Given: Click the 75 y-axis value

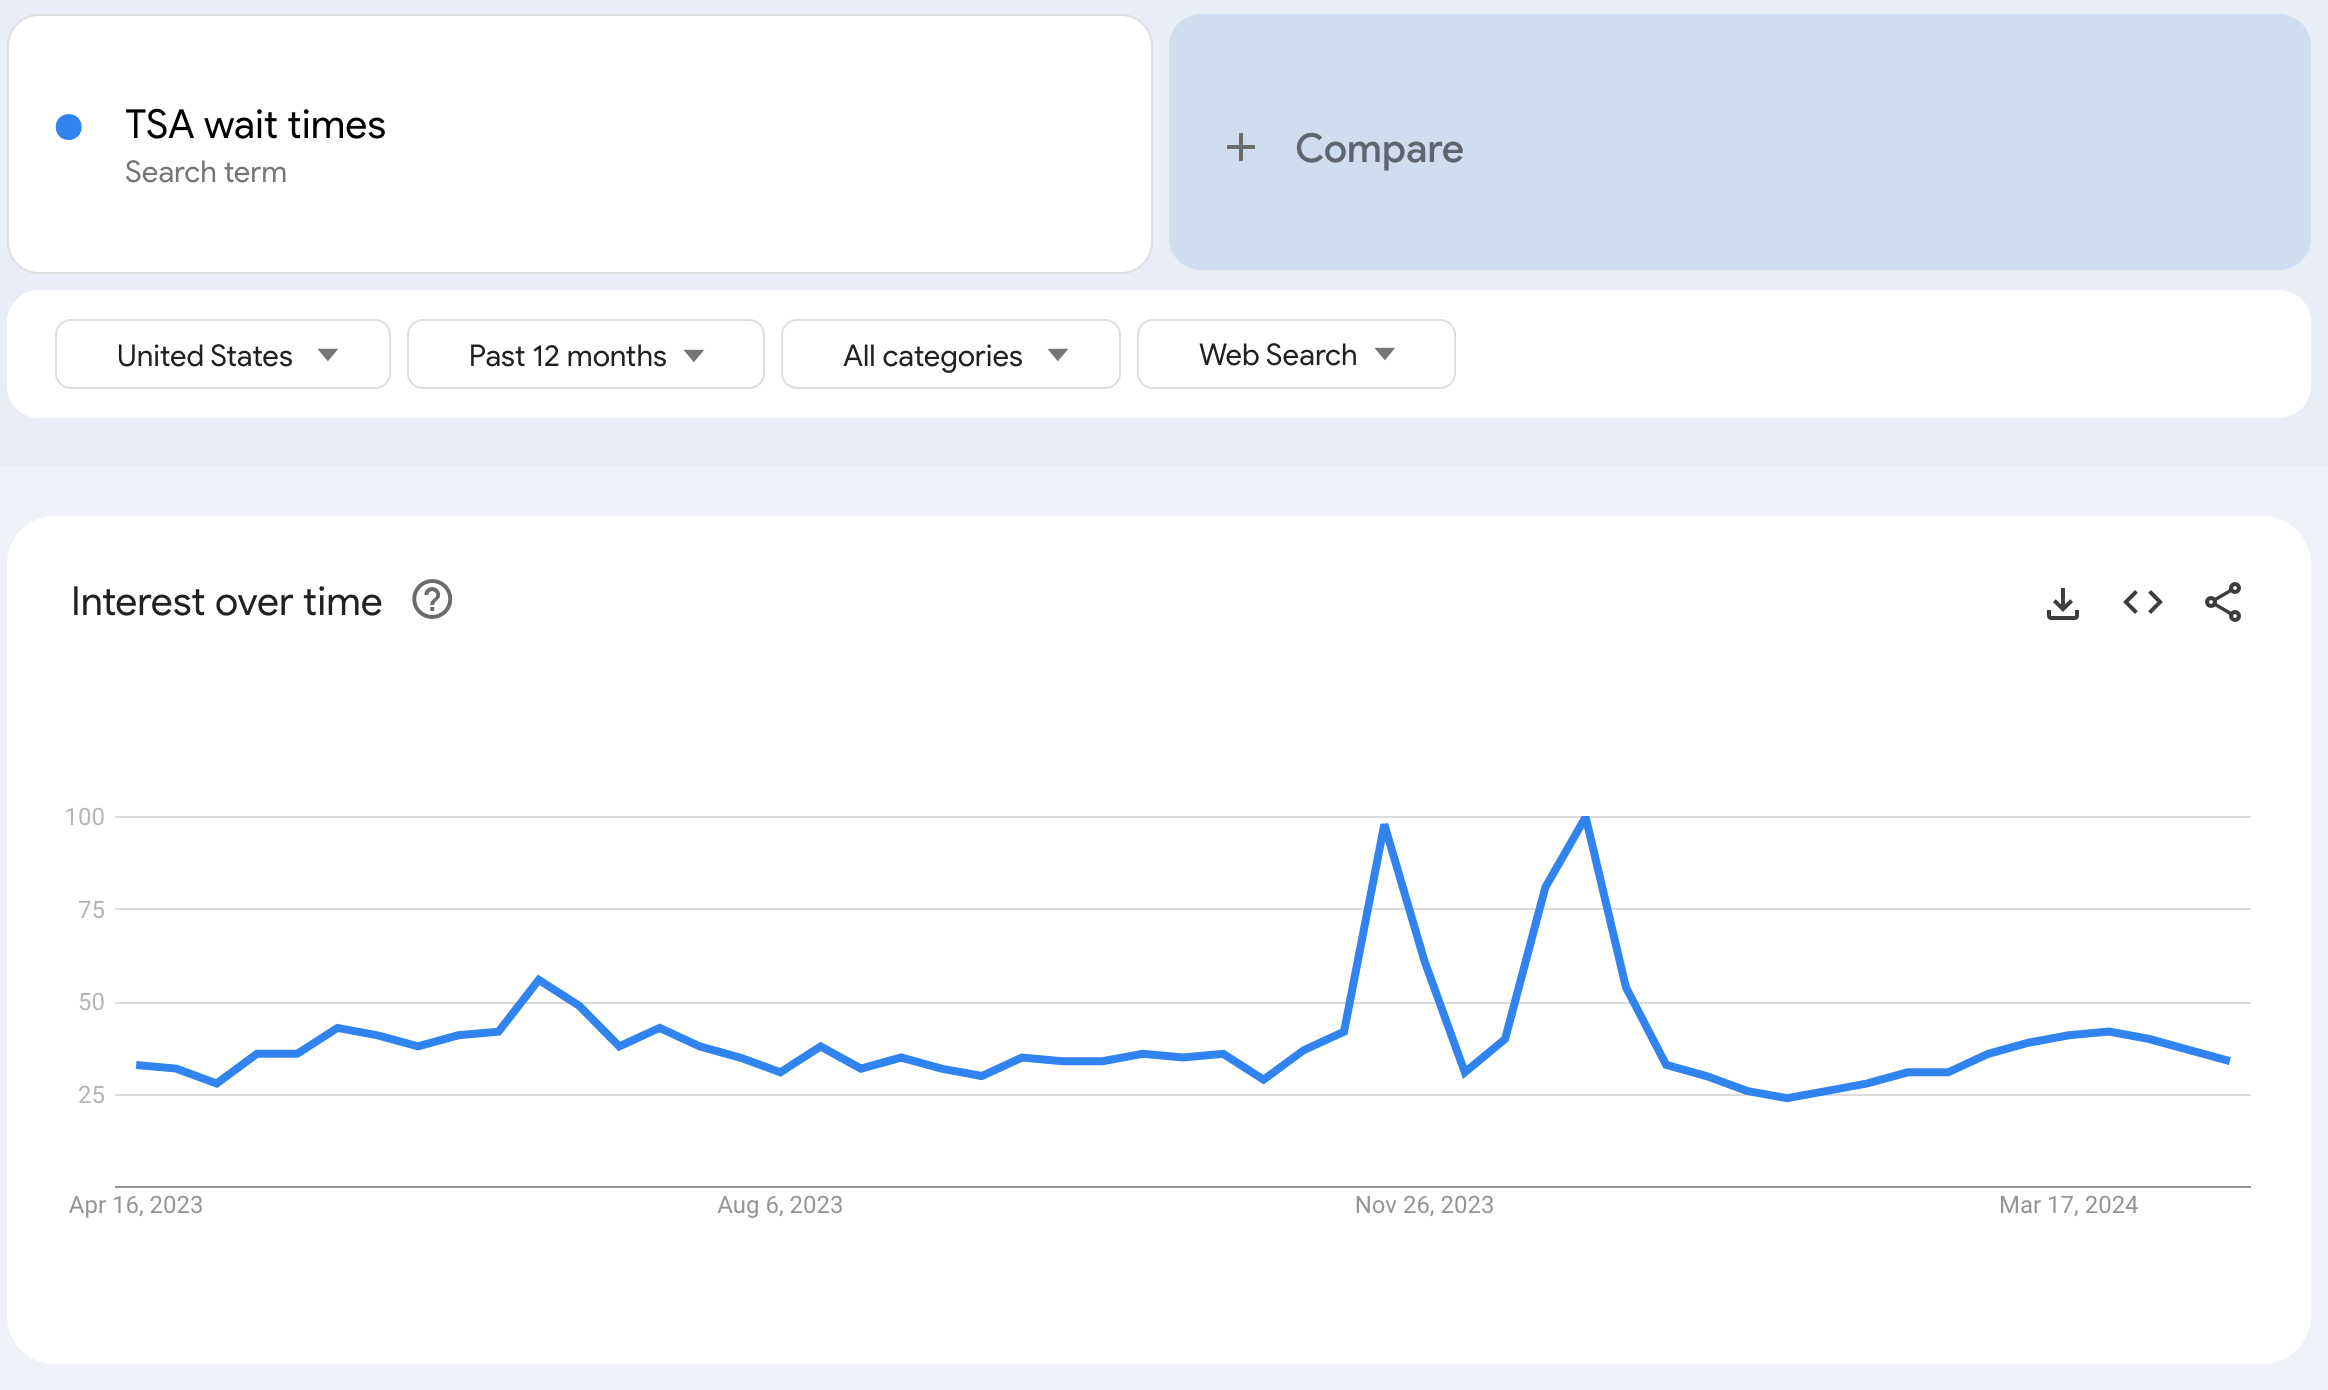Looking at the screenshot, I should point(91,910).
